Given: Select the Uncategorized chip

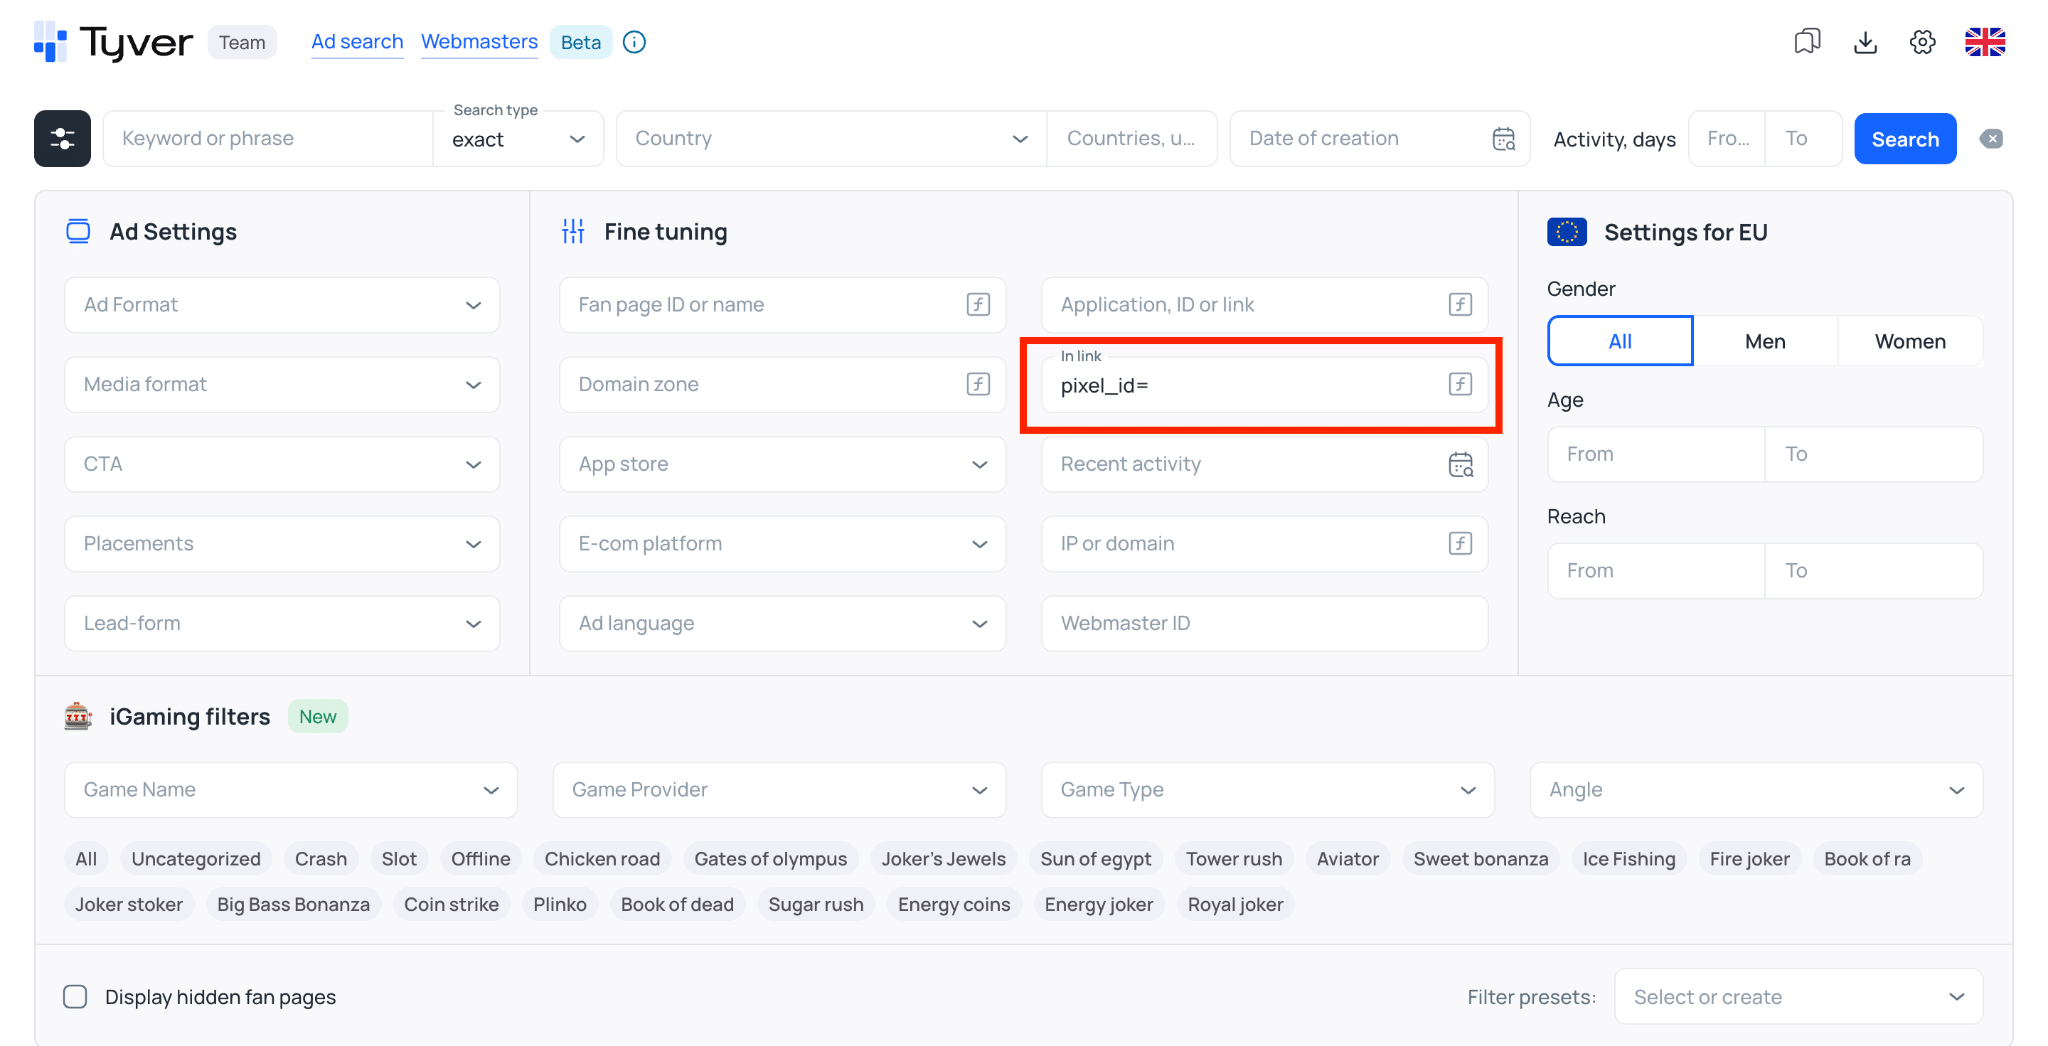Looking at the screenshot, I should (x=196, y=859).
